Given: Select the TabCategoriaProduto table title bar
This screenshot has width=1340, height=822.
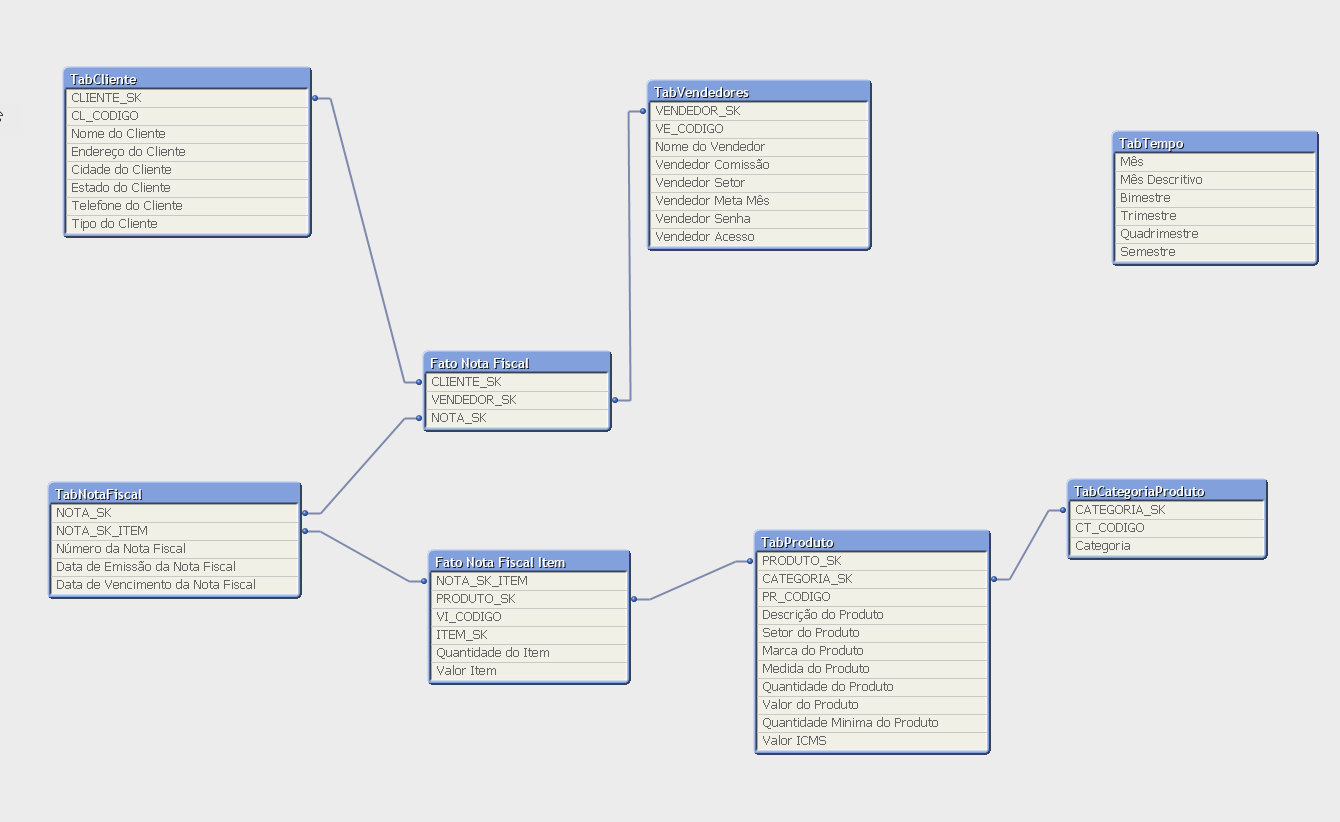Looking at the screenshot, I should [x=1167, y=491].
